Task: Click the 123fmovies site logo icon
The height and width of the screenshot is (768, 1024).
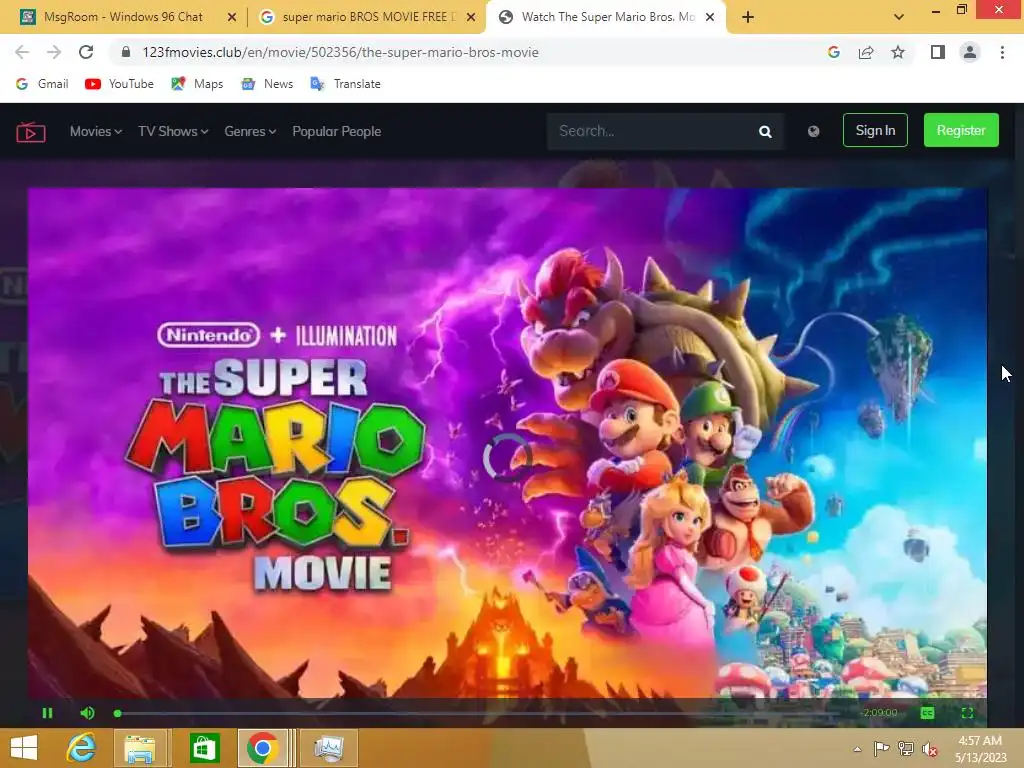Action: 31,132
